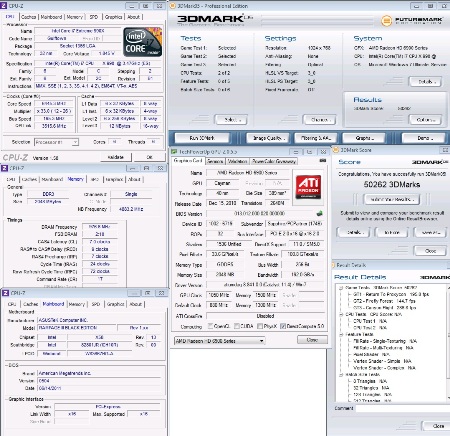This screenshot has width=450, height=436.
Task: Click the title icon of the CPU-Z Mainboard window
Action: pos(5,293)
